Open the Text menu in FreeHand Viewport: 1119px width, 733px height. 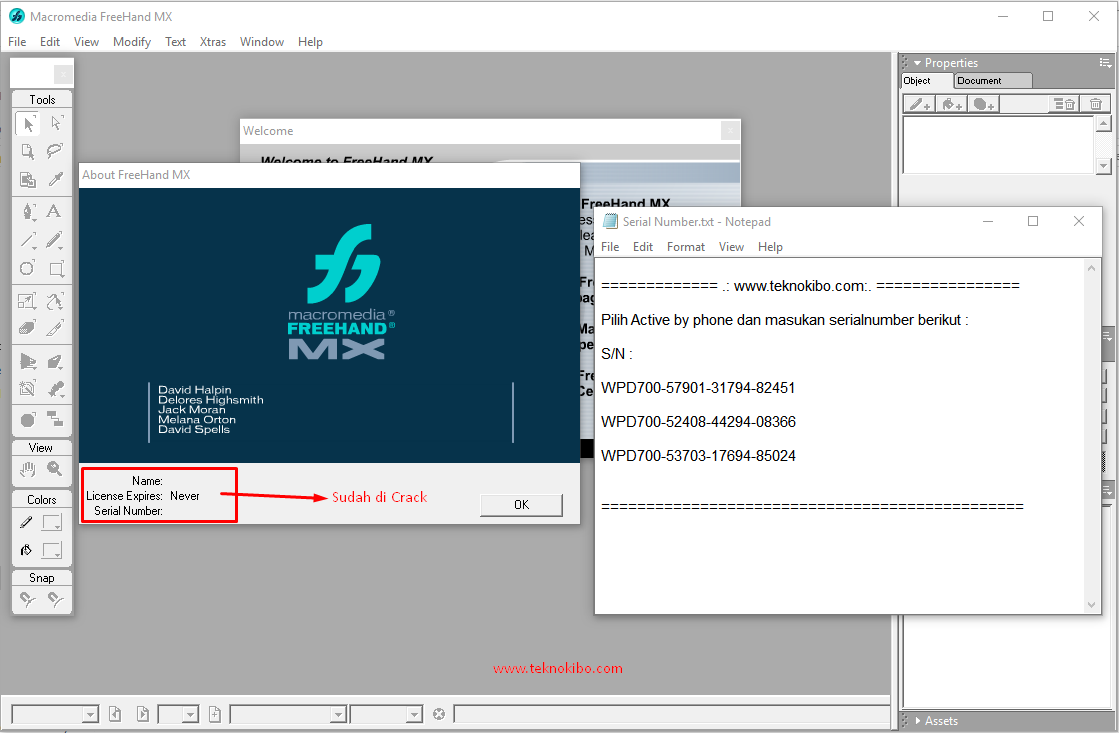pyautogui.click(x=176, y=42)
